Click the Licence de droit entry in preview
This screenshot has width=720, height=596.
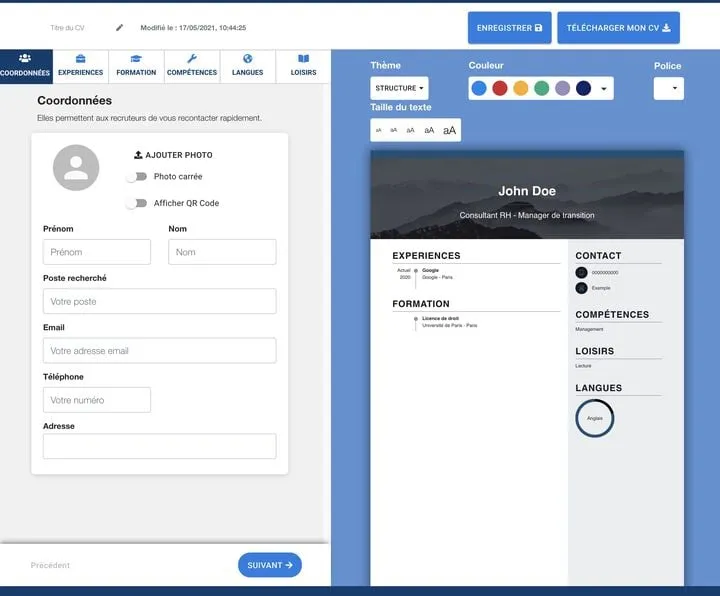pos(450,322)
